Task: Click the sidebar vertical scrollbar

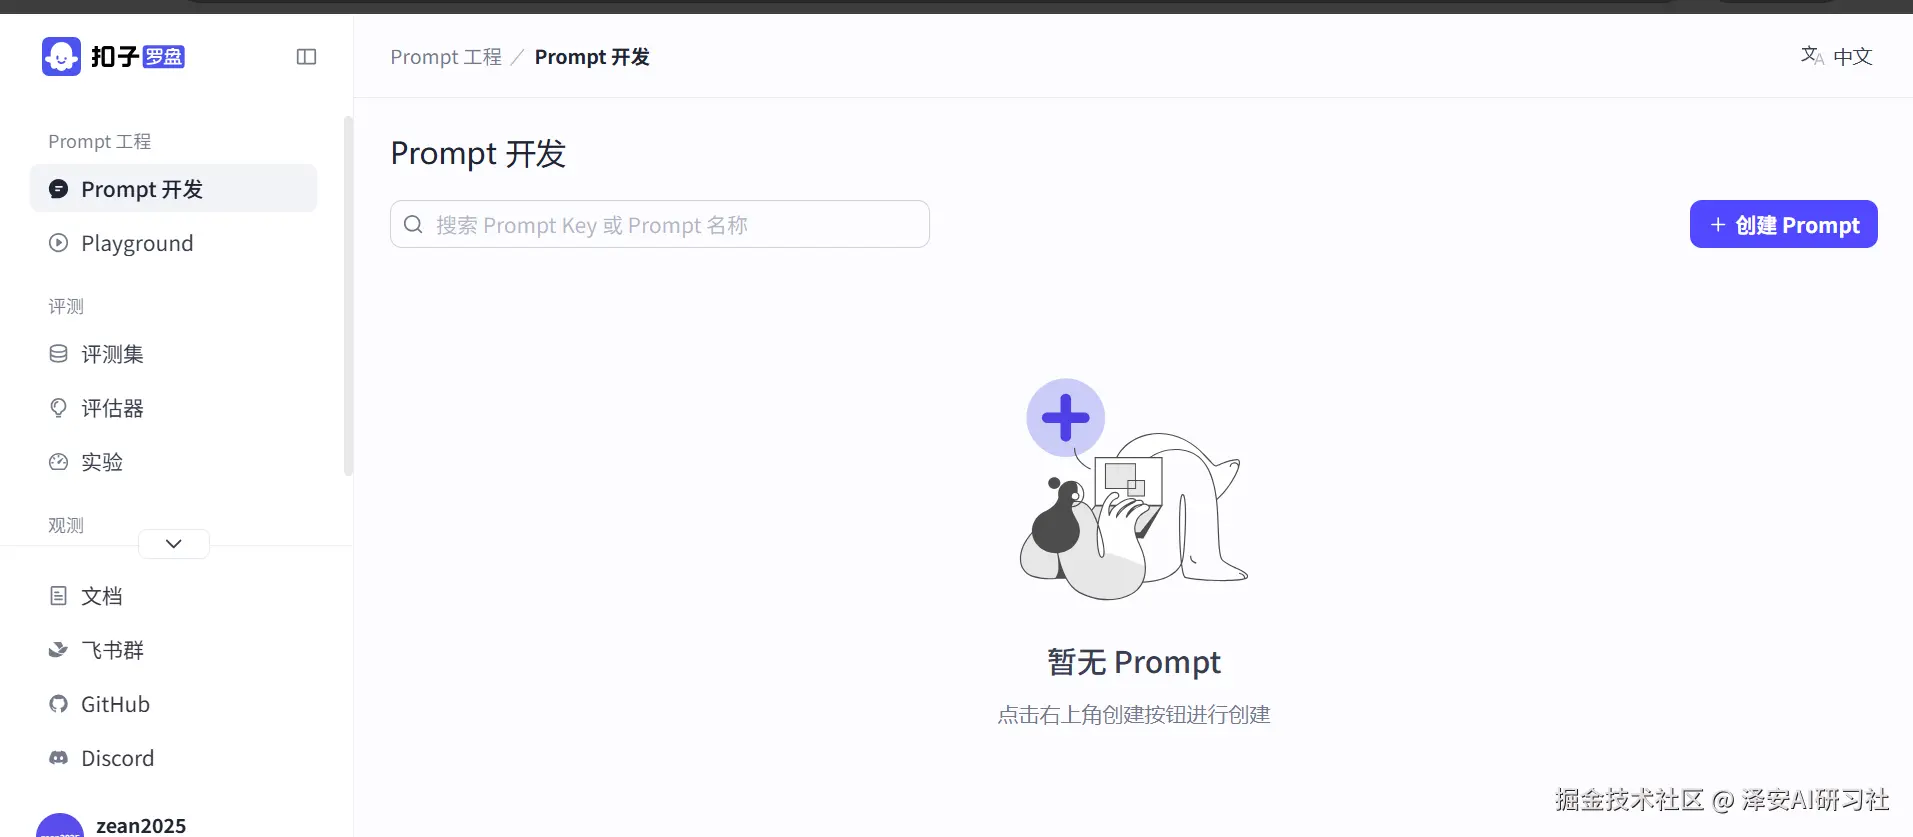Action: pyautogui.click(x=348, y=296)
